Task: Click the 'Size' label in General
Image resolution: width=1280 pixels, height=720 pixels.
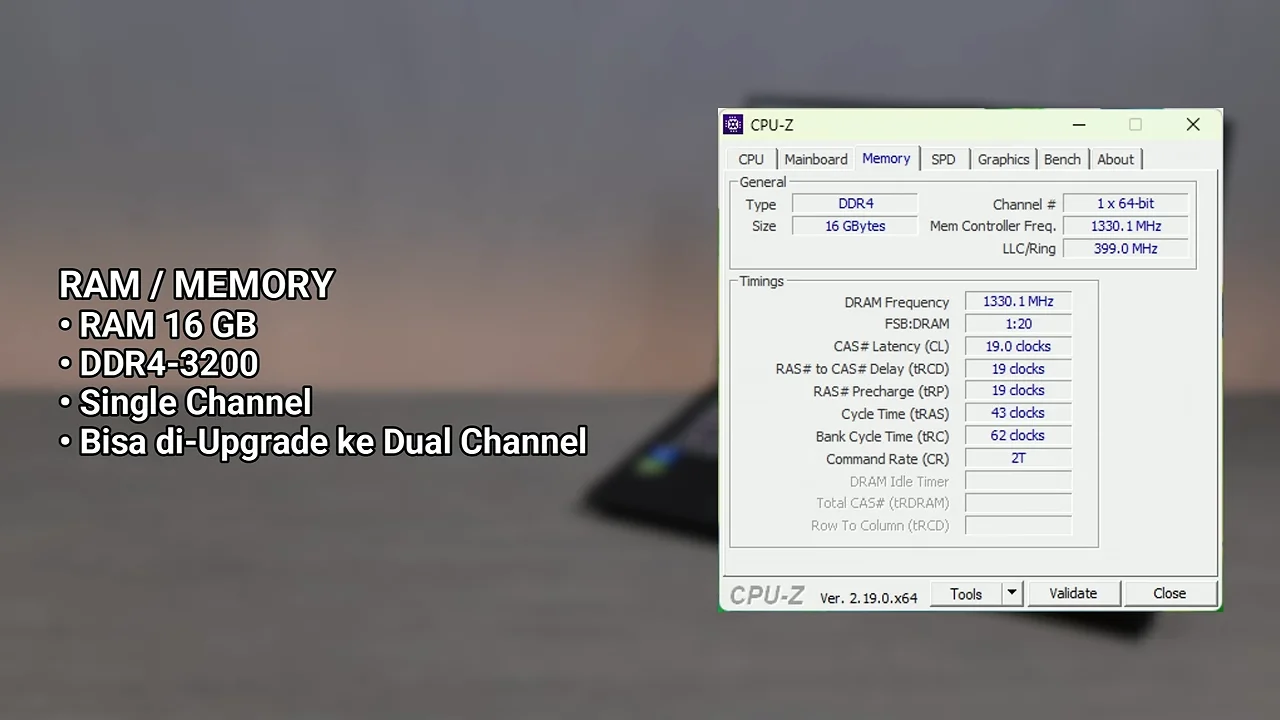Action: click(x=764, y=226)
